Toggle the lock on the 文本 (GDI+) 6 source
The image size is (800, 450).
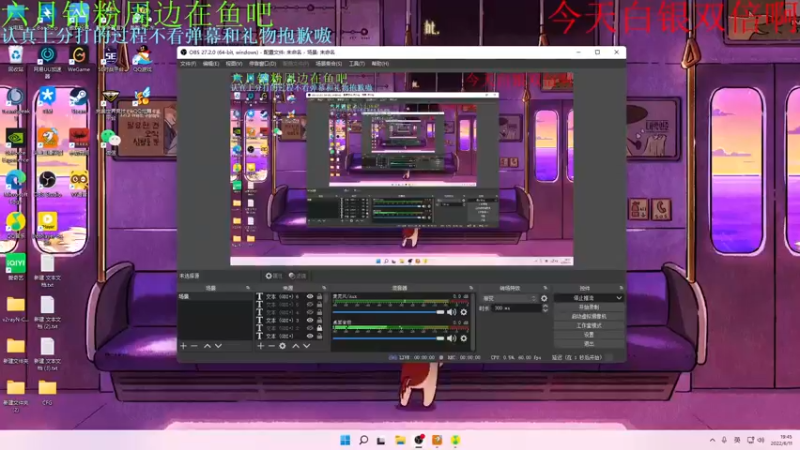[x=319, y=296]
